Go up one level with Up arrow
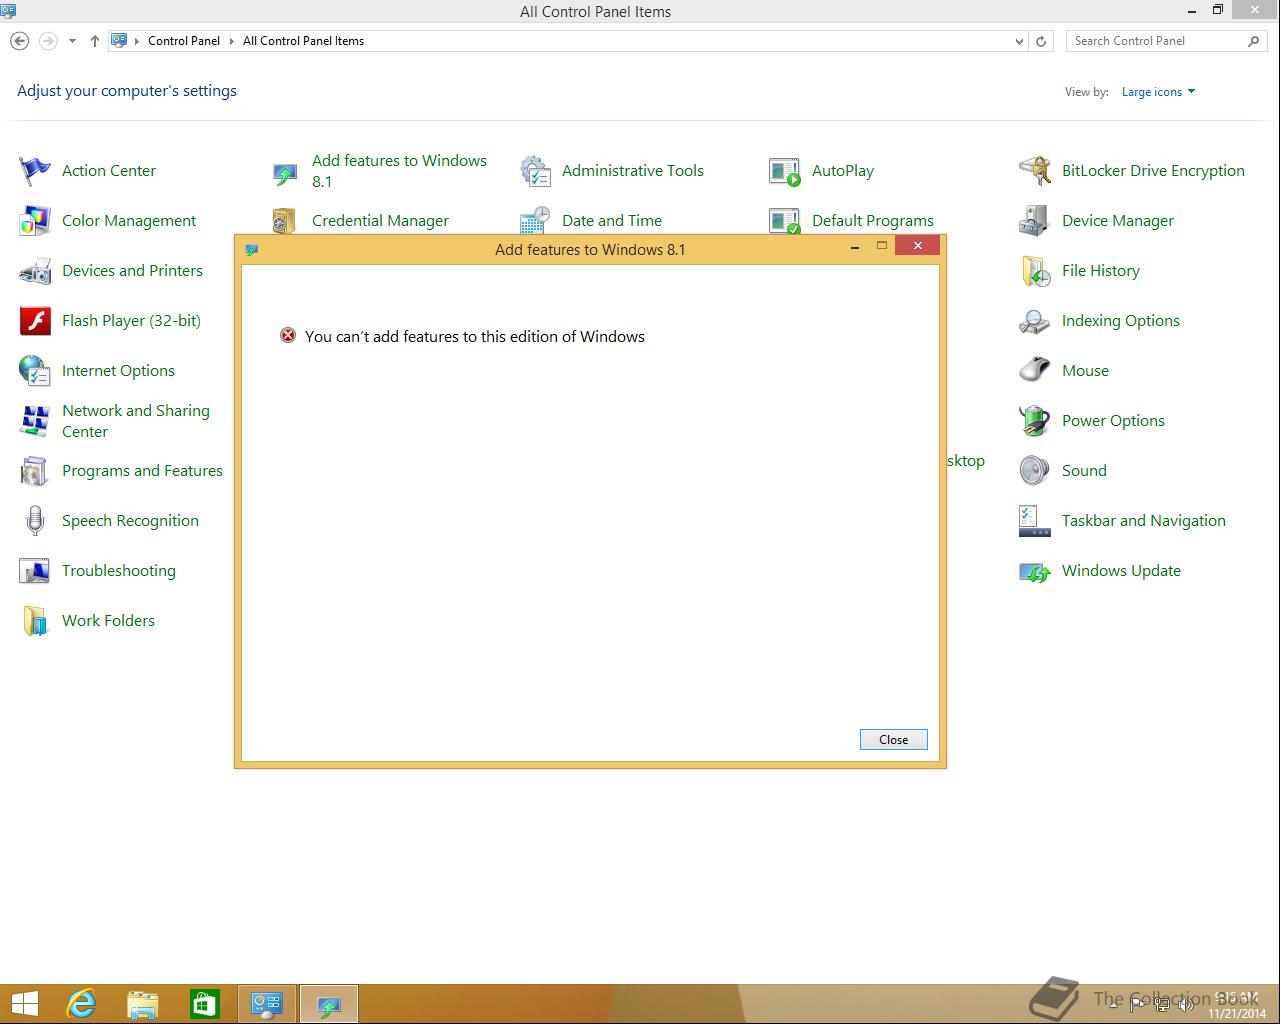 click(94, 41)
